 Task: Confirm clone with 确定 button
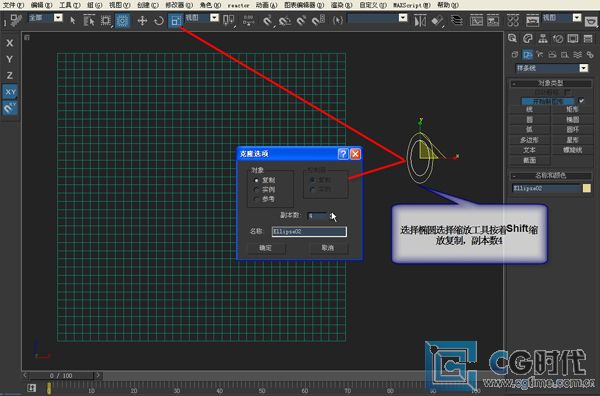[266, 248]
